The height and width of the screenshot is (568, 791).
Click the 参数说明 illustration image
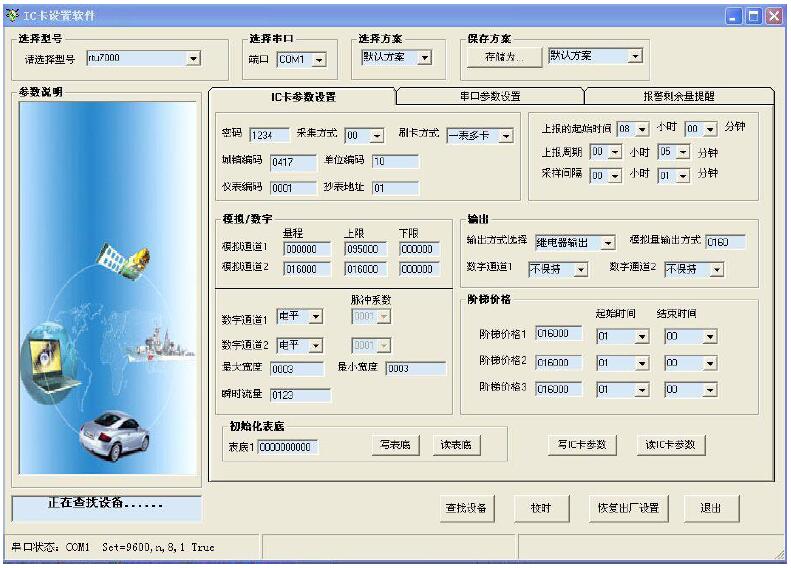coord(108,288)
